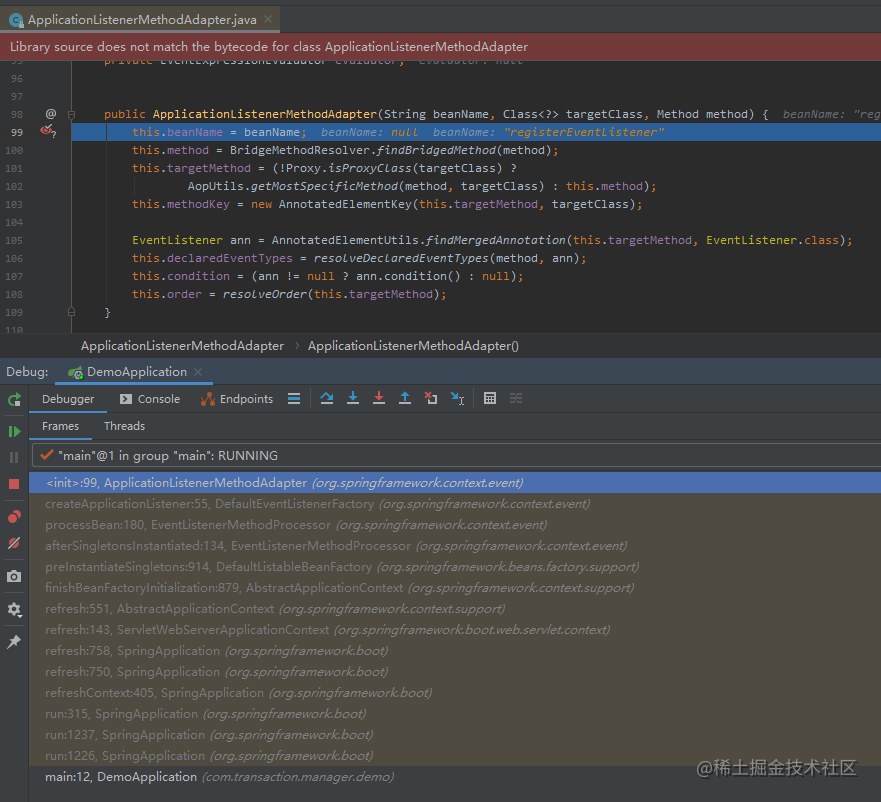Screen dimensions: 881x802
Task: Open the Evaluate Expression calculator icon
Action: pyautogui.click(x=489, y=398)
